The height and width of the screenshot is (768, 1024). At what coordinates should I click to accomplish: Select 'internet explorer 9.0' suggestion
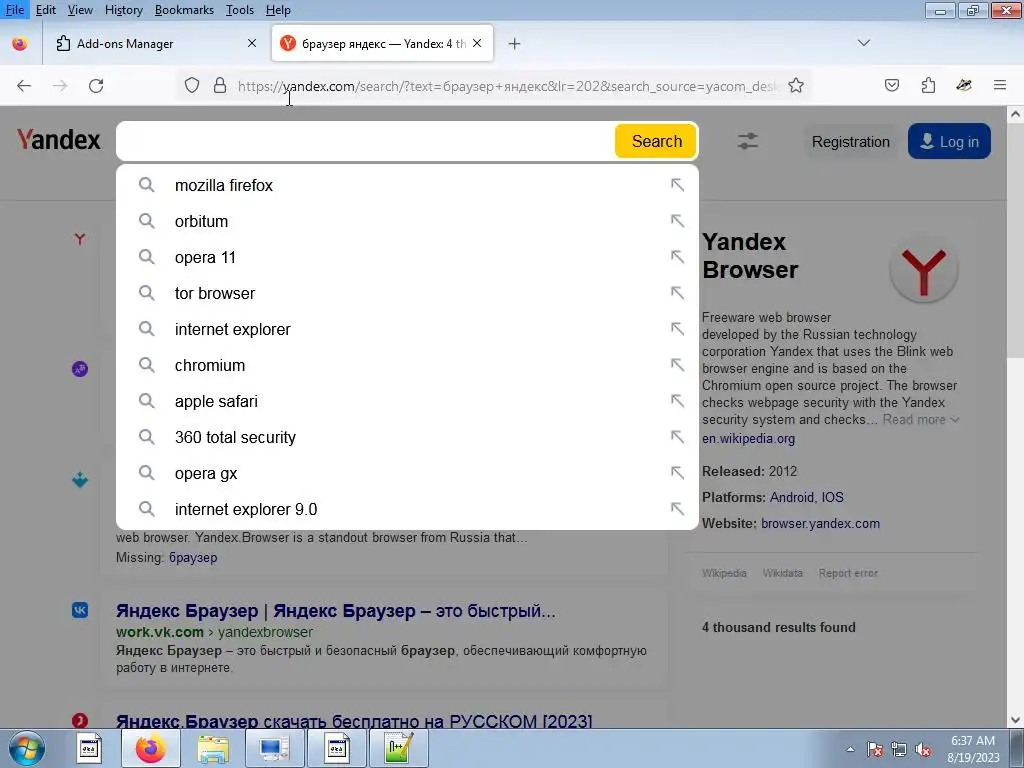[x=407, y=509]
